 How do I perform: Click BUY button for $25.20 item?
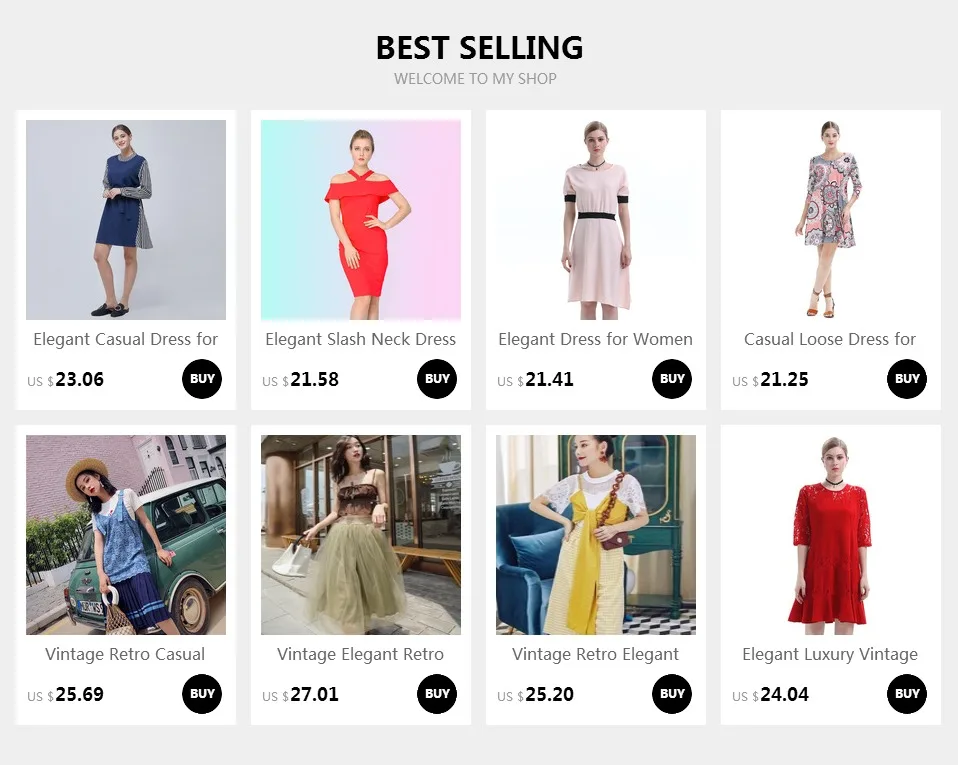672,694
